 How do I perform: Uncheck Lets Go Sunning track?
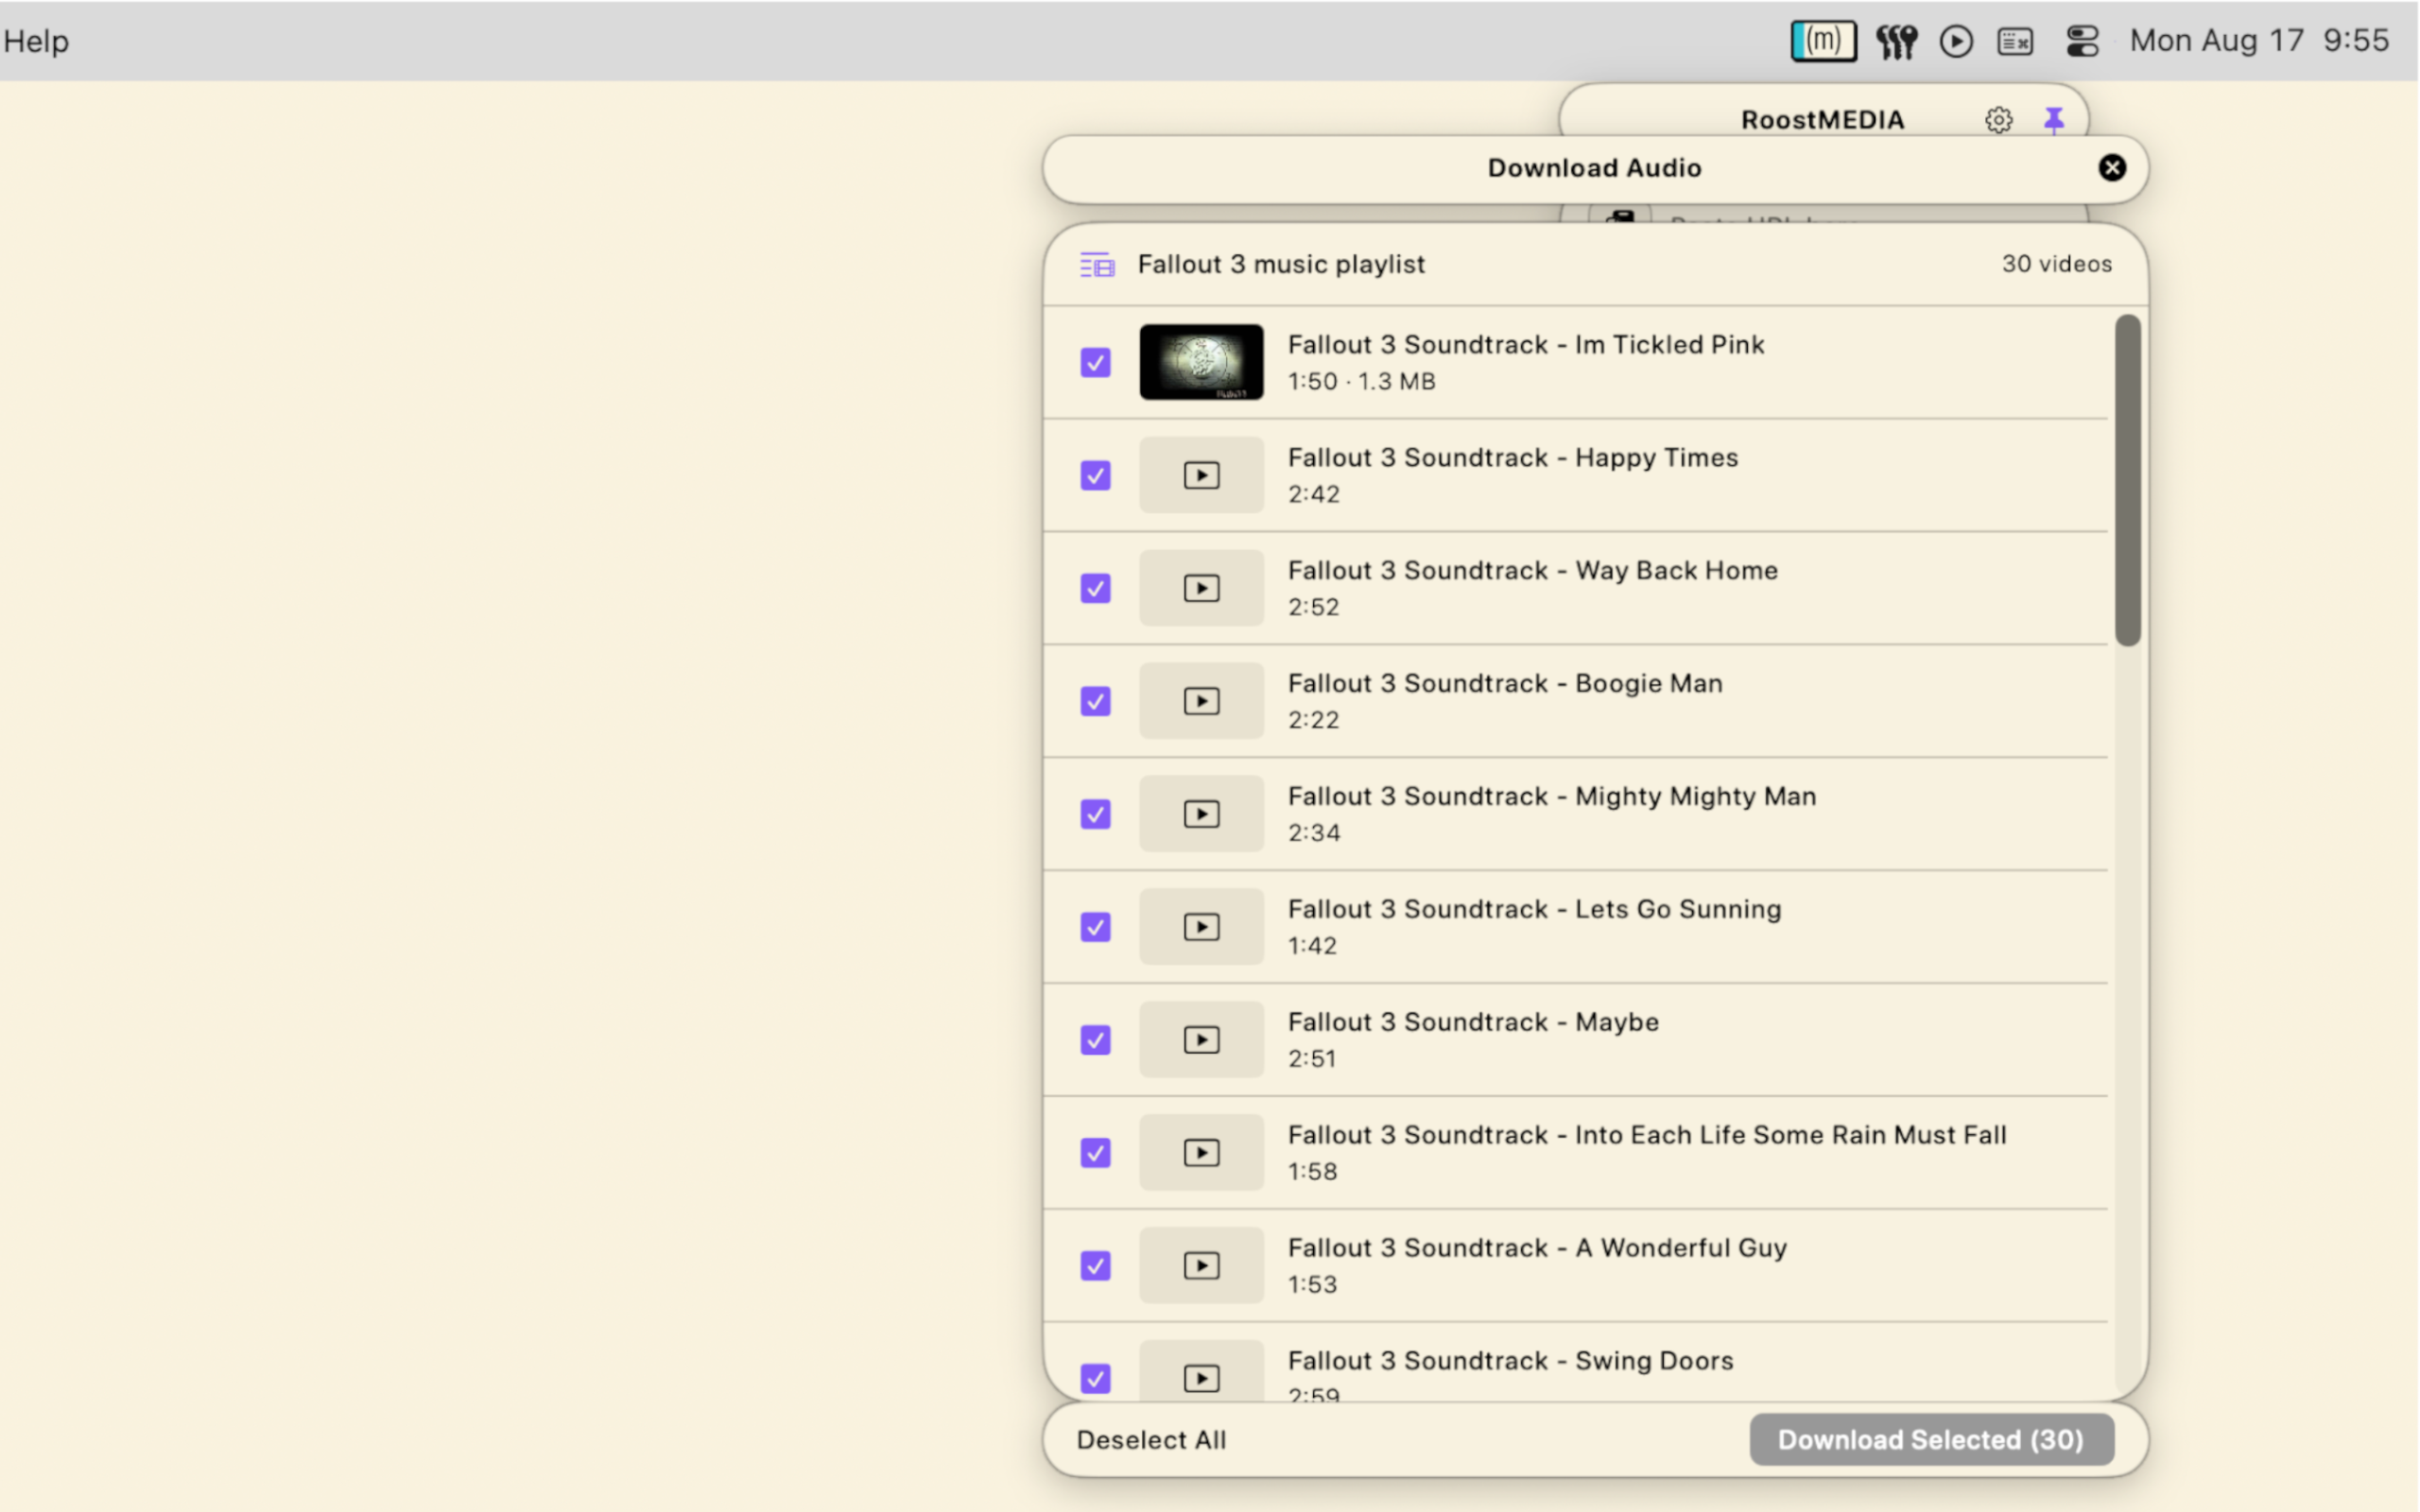tap(1095, 927)
